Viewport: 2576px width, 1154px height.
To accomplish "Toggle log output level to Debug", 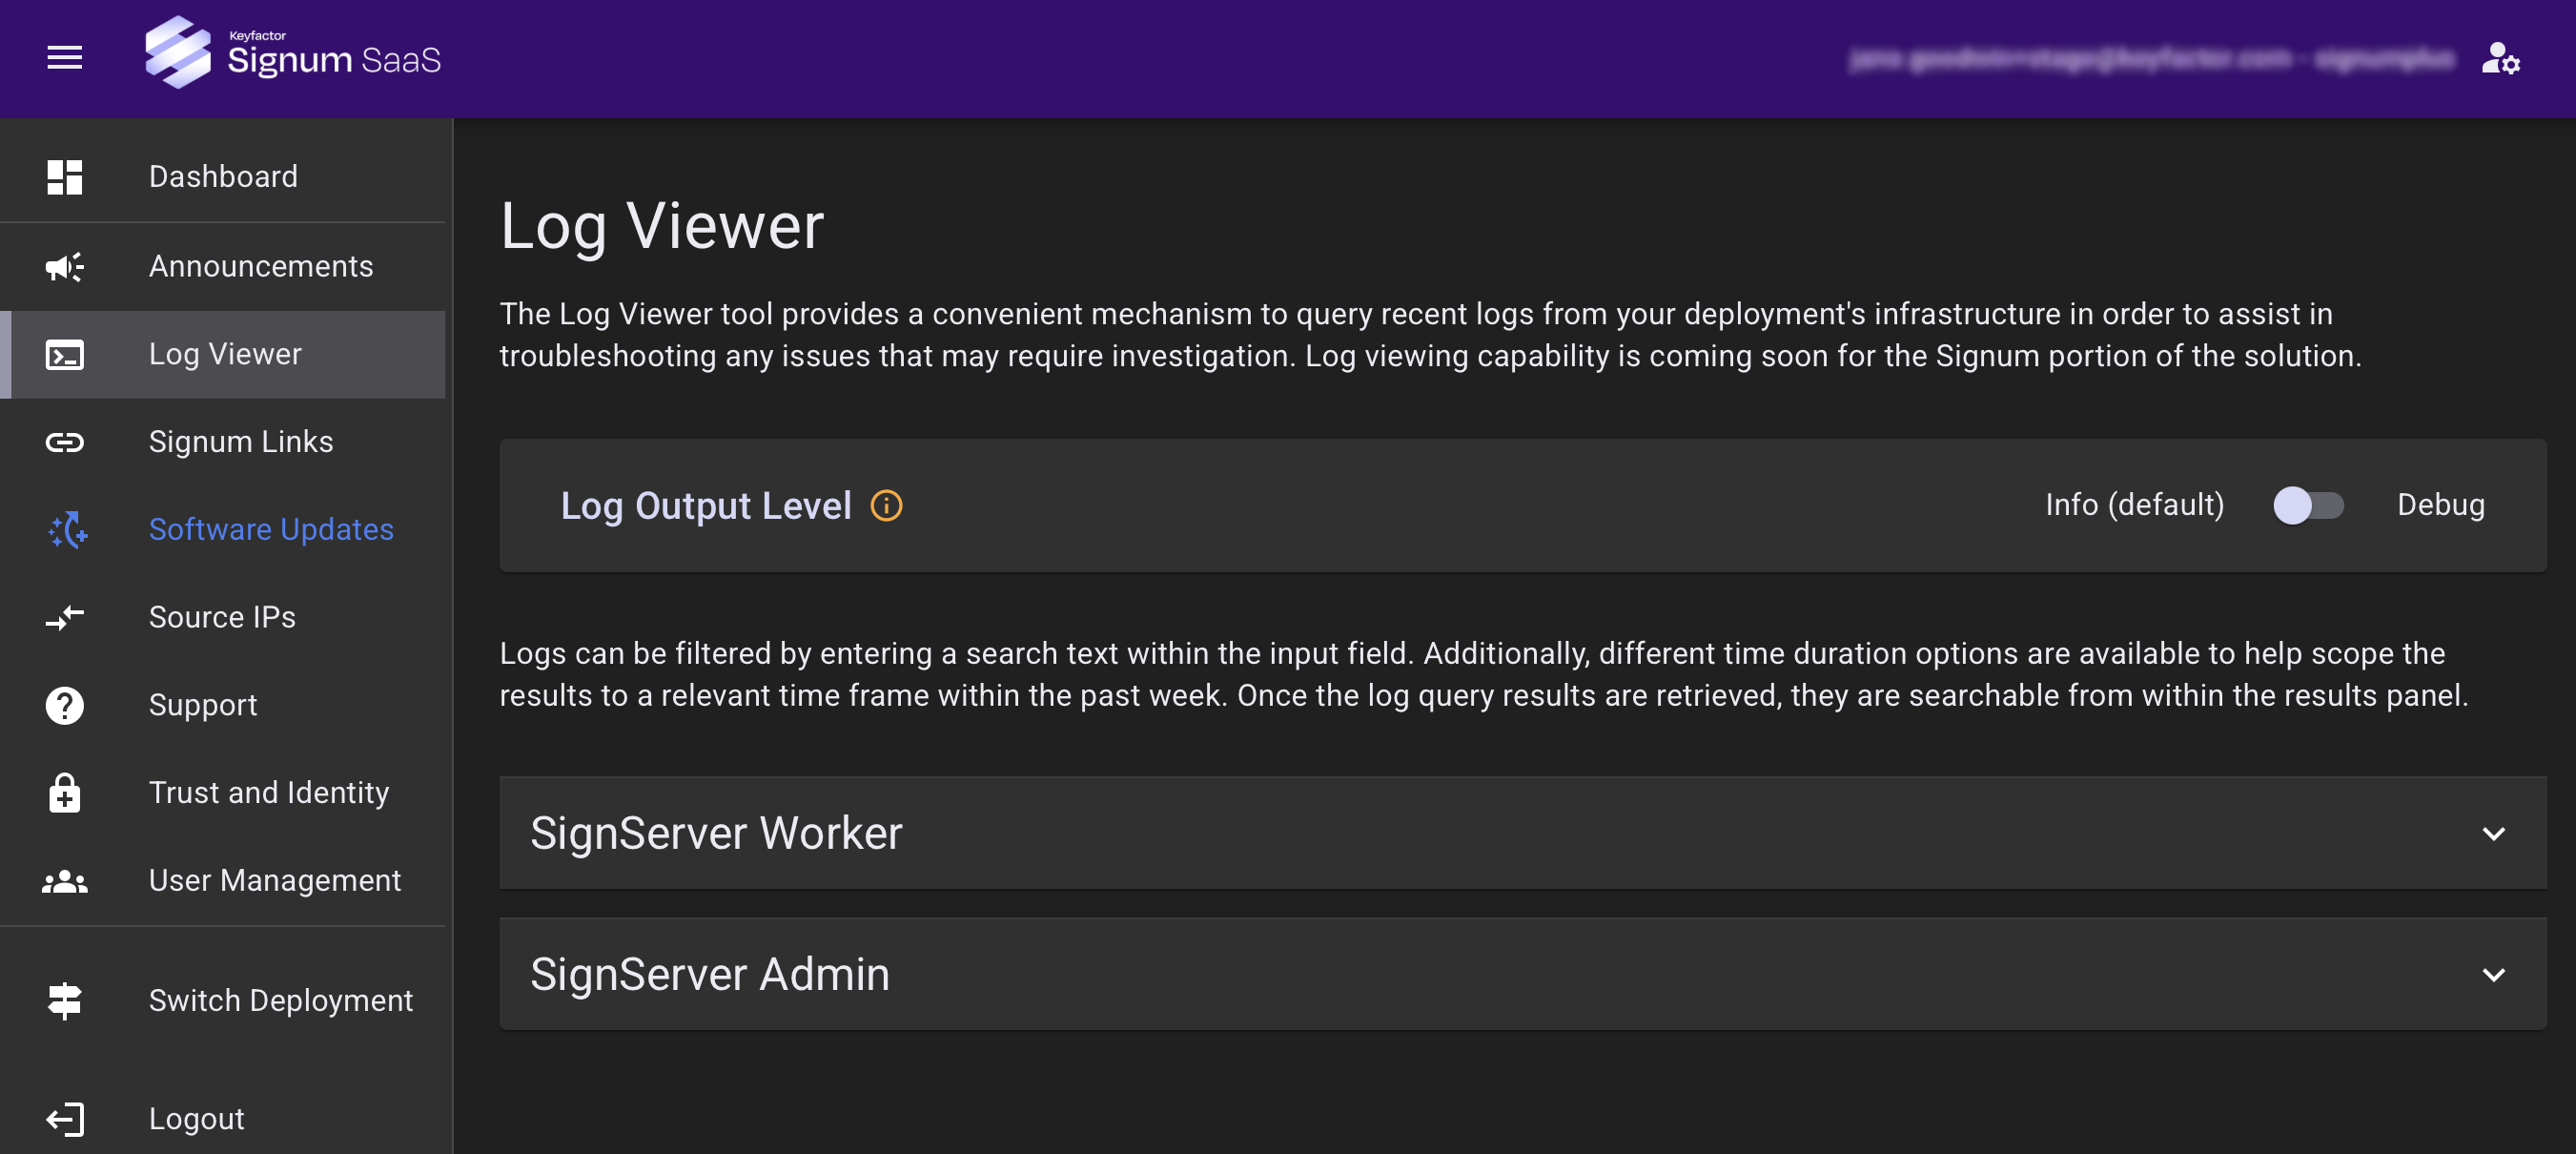I will tap(2308, 505).
